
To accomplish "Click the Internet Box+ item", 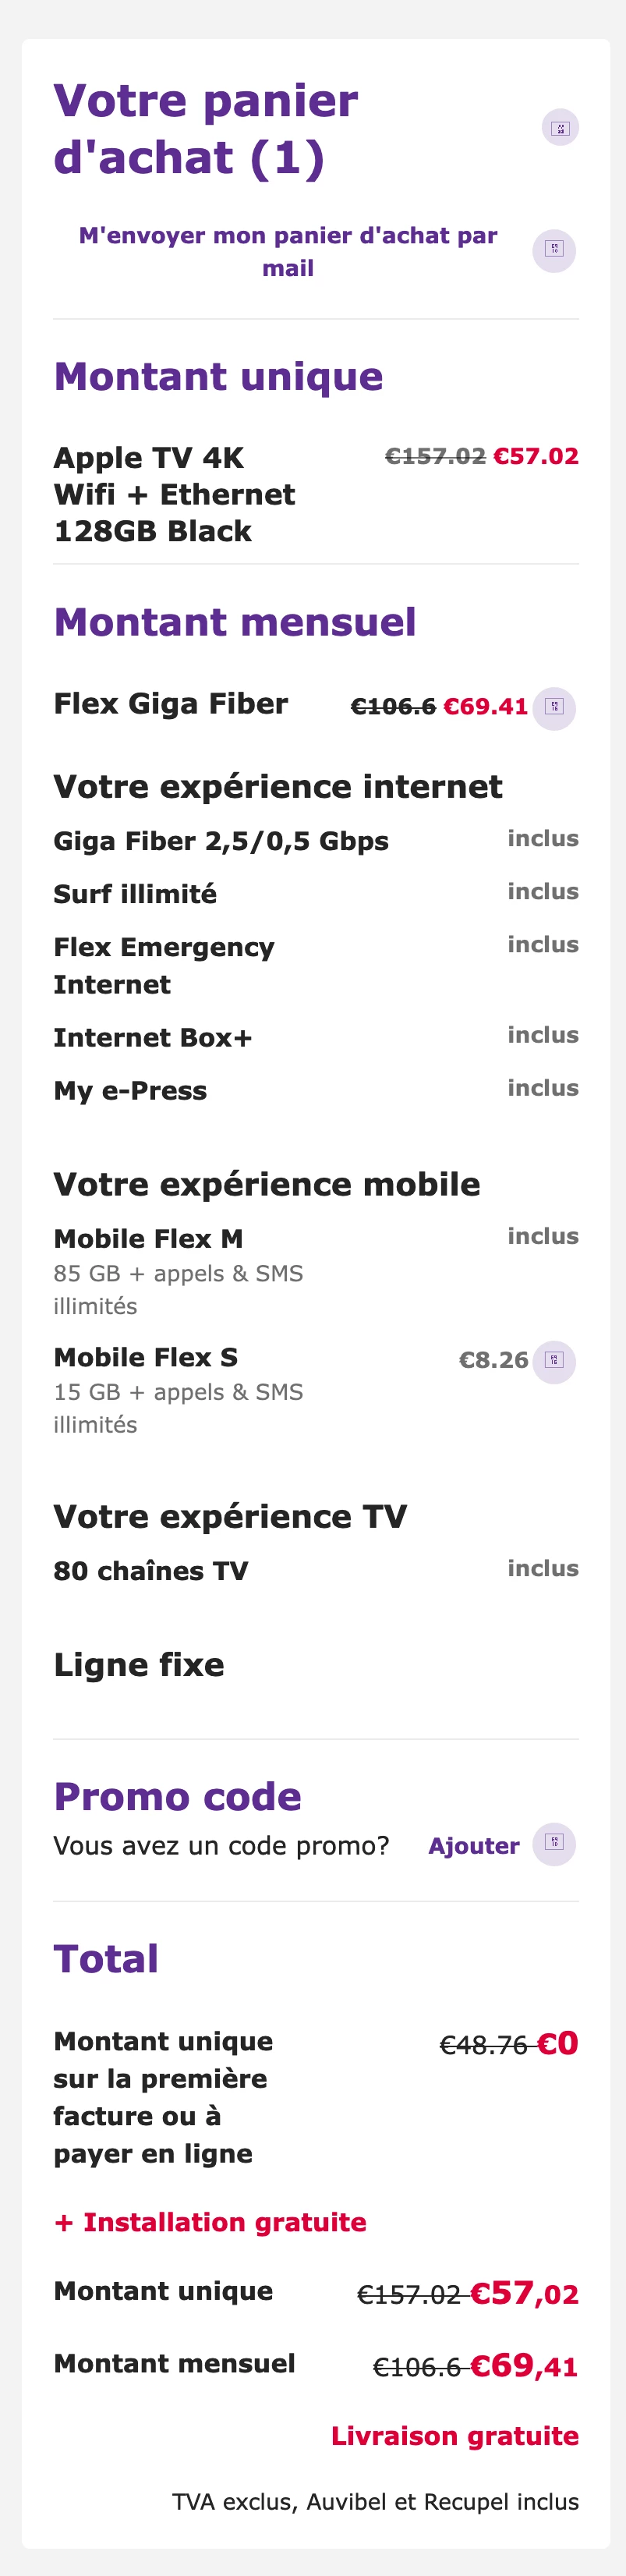I will [153, 1038].
